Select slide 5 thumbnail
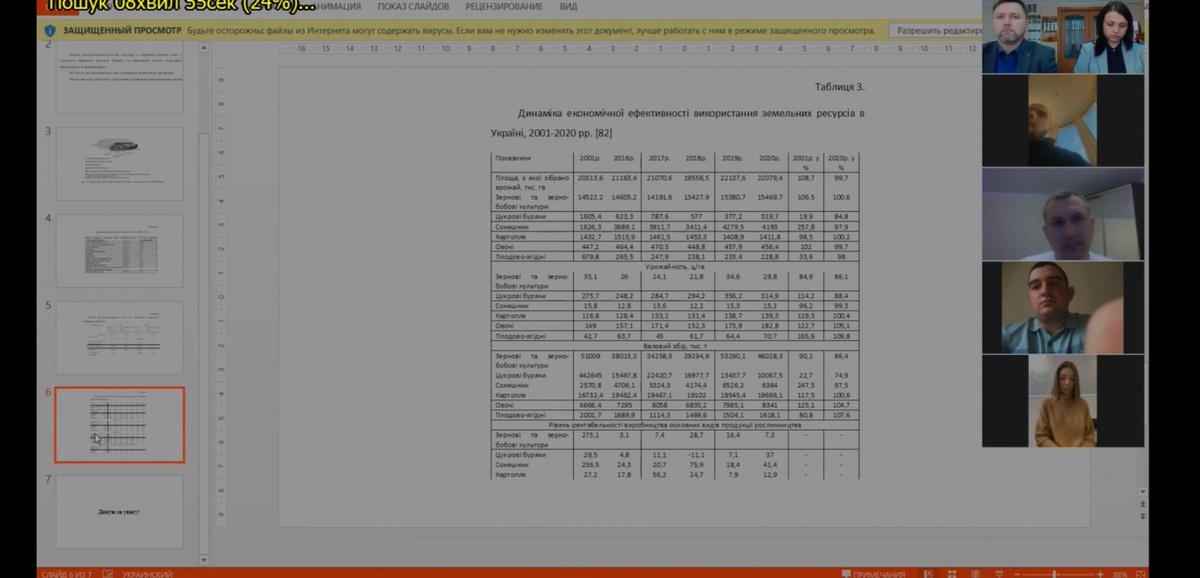 [x=119, y=338]
